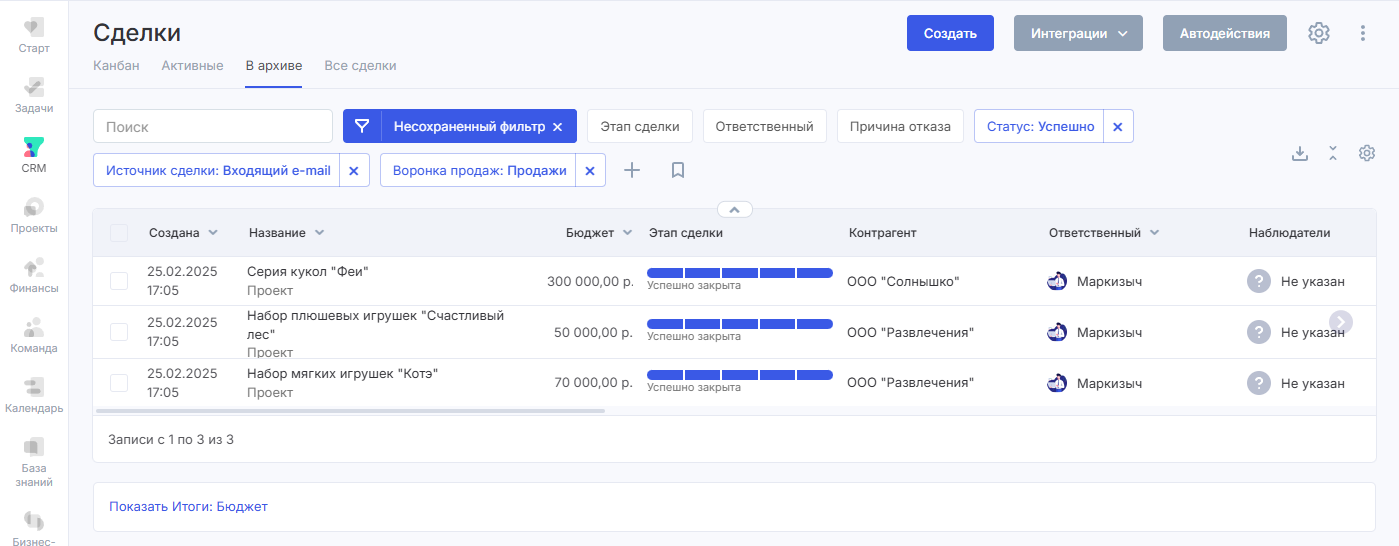1399x546 pixels.
Task: Open the Бюджет column sort arrow
Action: click(627, 233)
